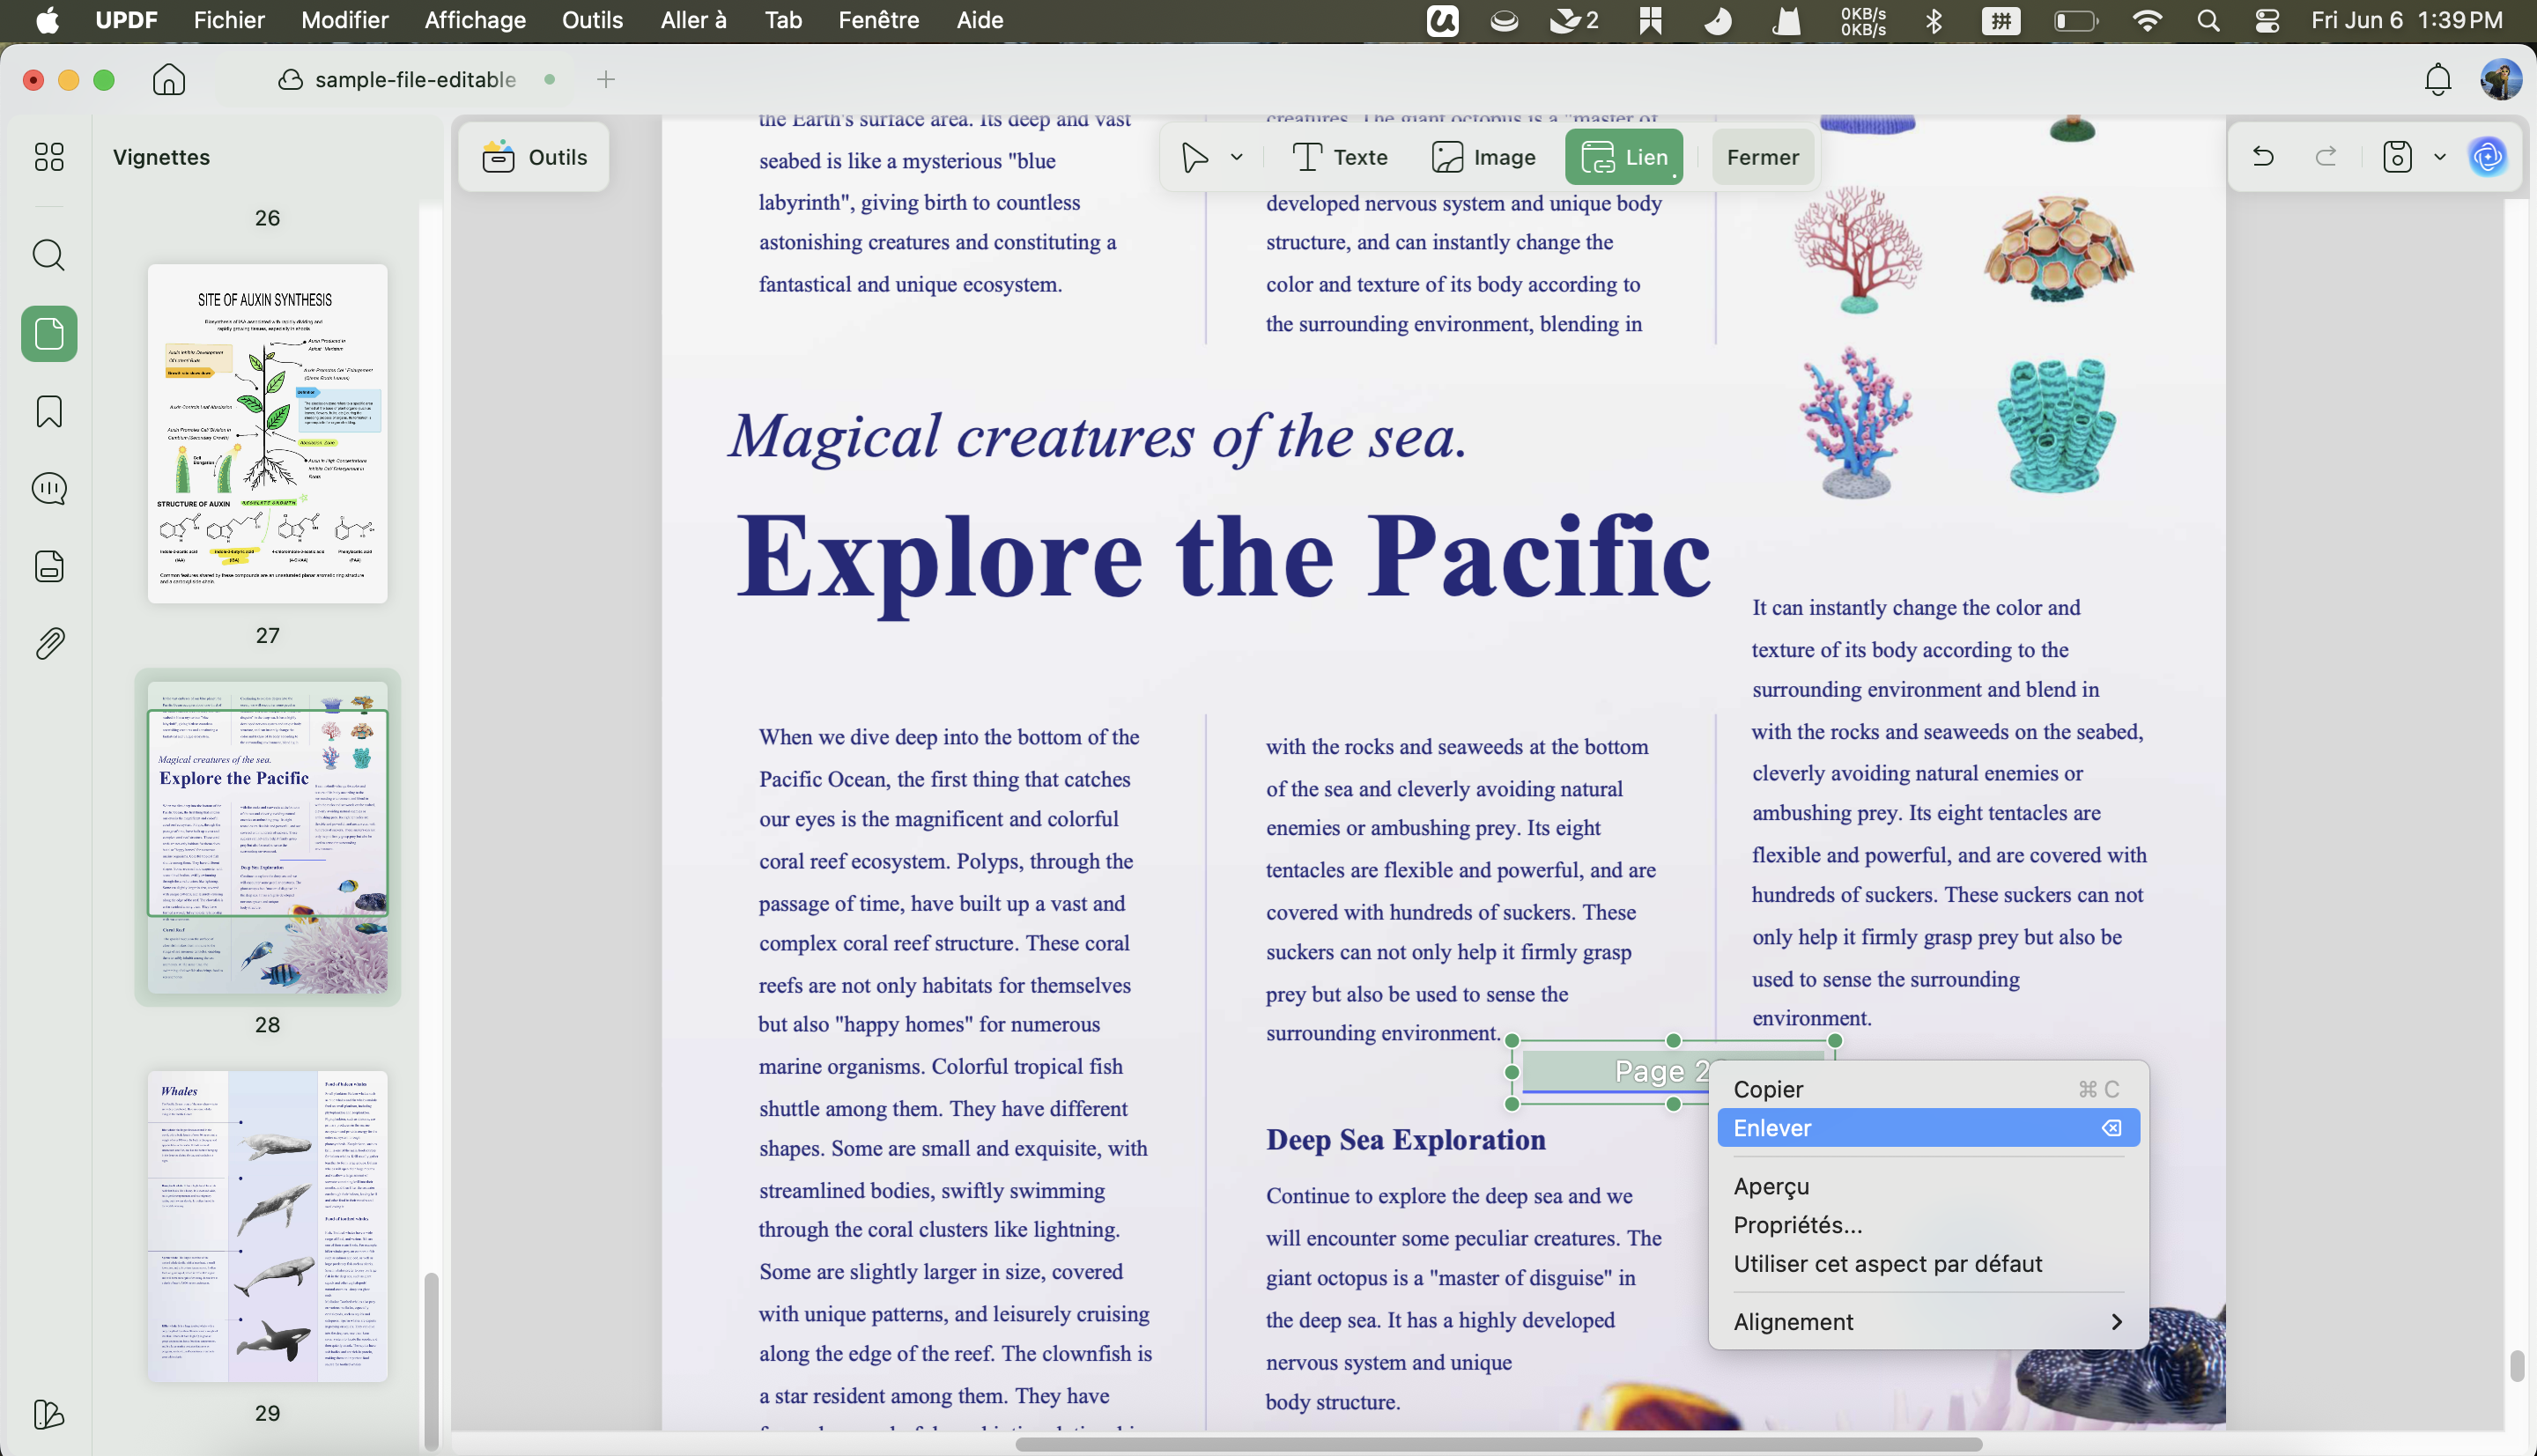Open the bookmarks panel icon

(49, 411)
